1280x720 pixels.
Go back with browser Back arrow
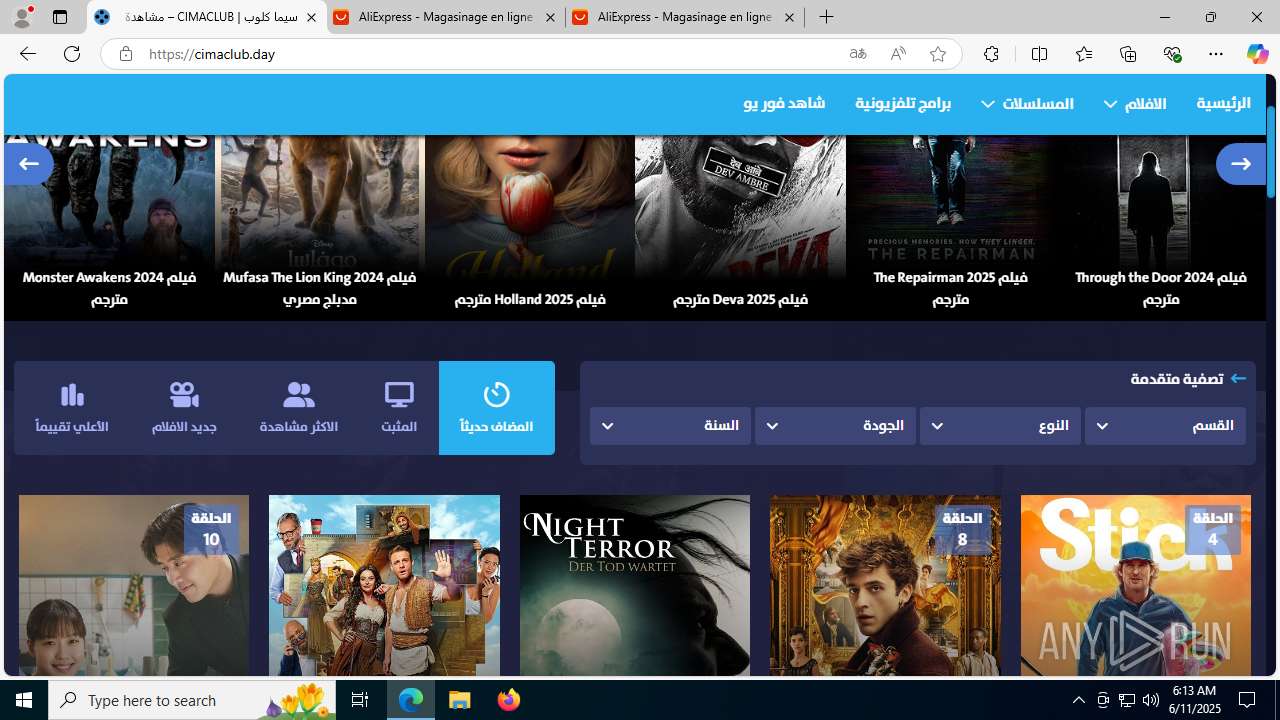[27, 54]
